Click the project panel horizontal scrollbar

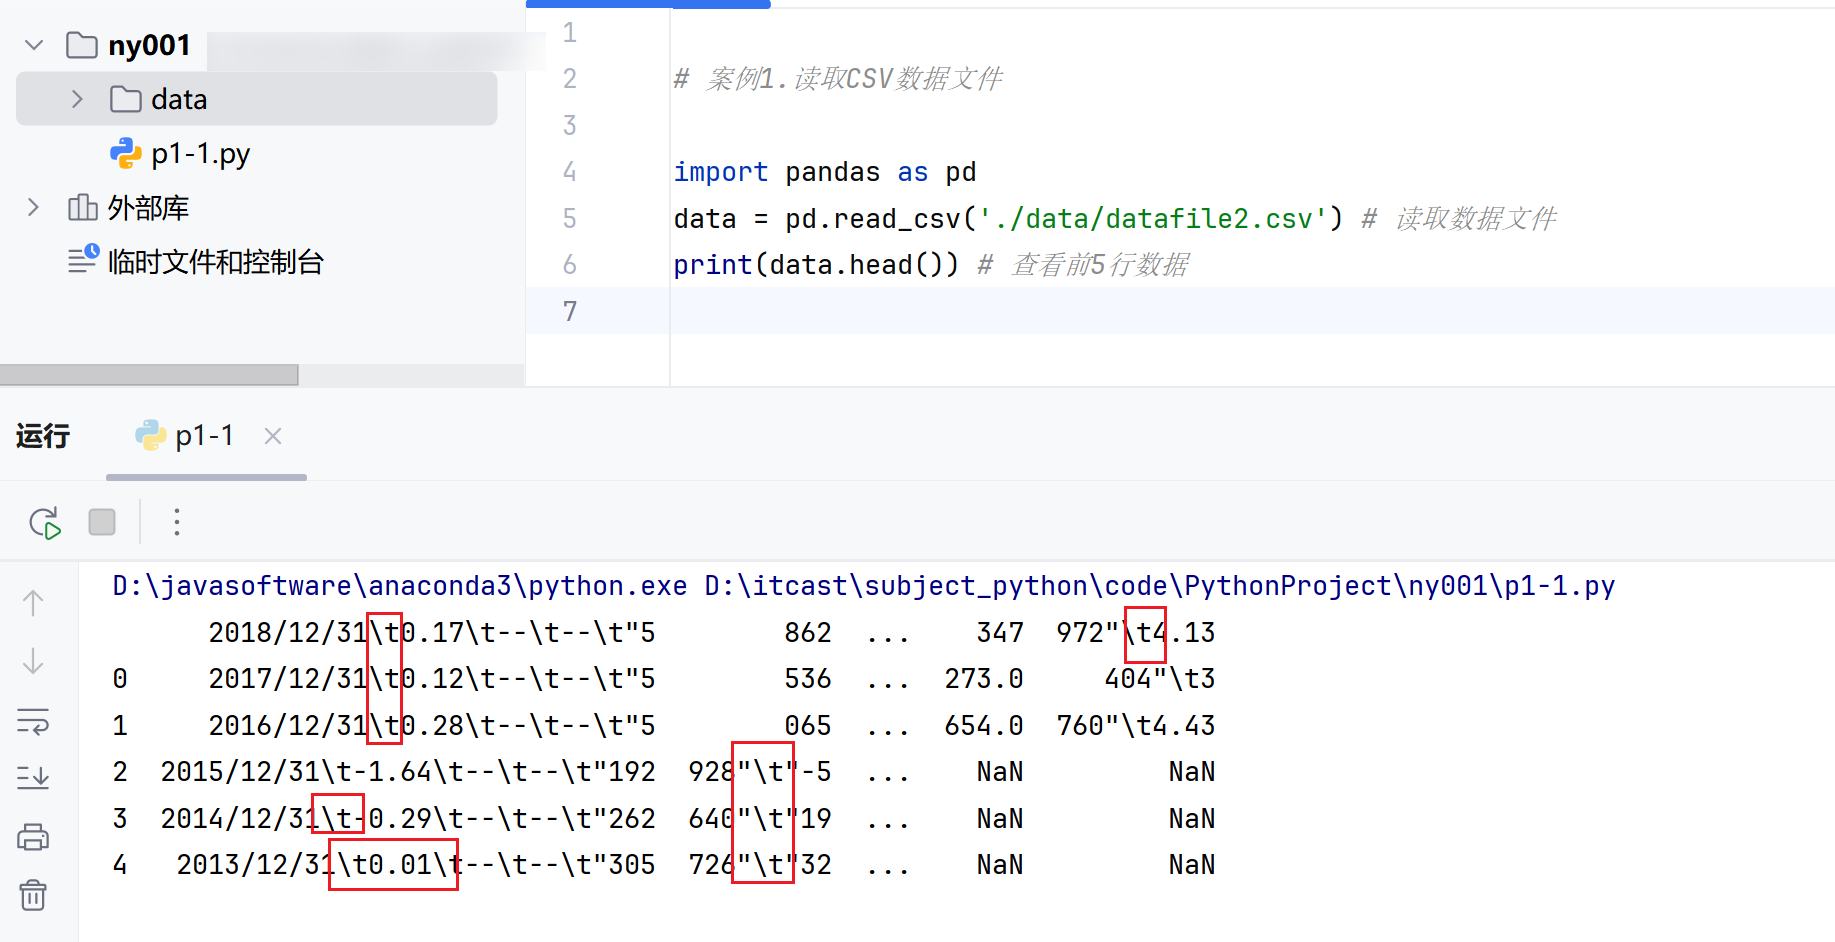(x=149, y=375)
